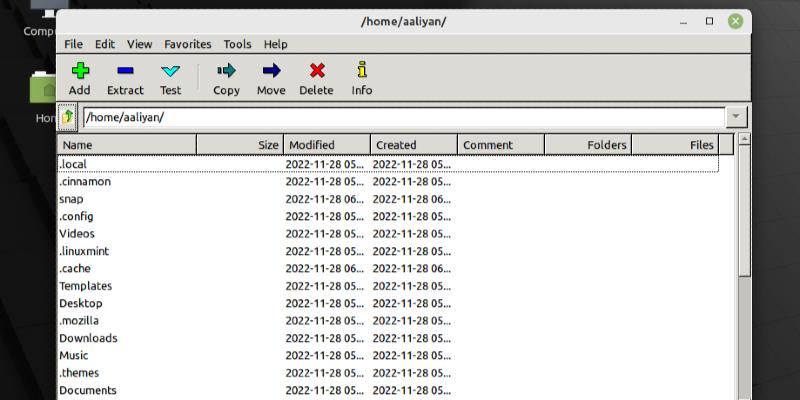Select the .themes folder row
Image resolution: width=800 pixels, height=400 pixels.
pyautogui.click(x=388, y=372)
